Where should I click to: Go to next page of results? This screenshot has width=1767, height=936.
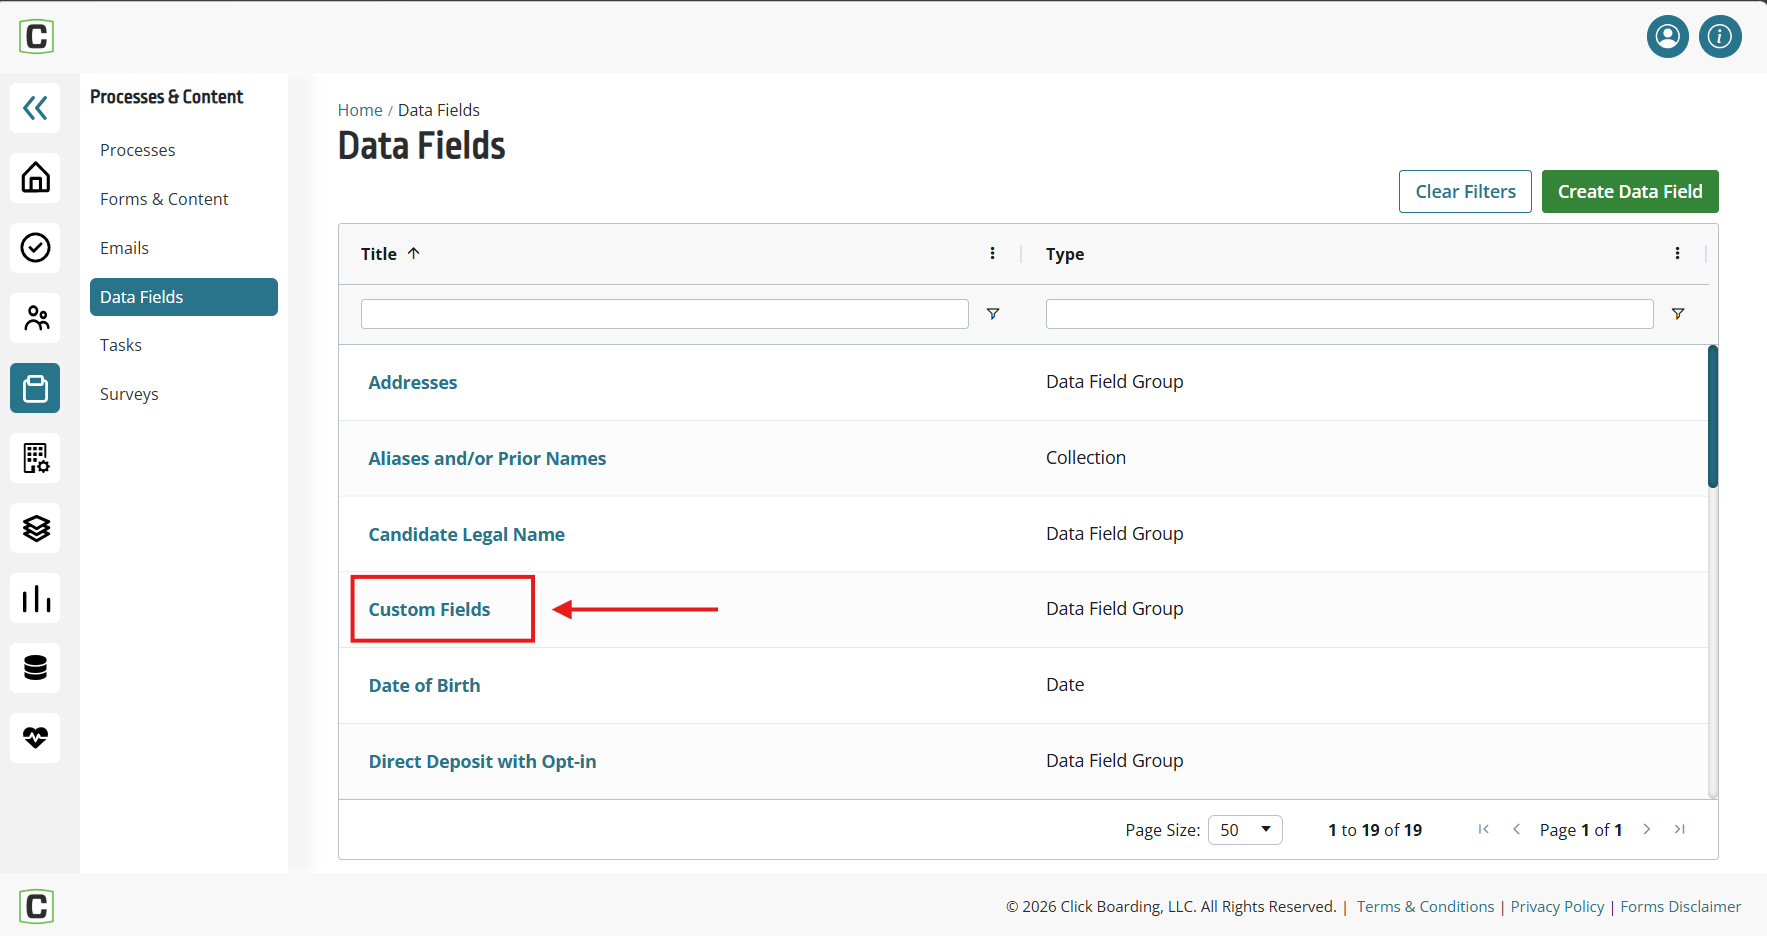click(1647, 829)
